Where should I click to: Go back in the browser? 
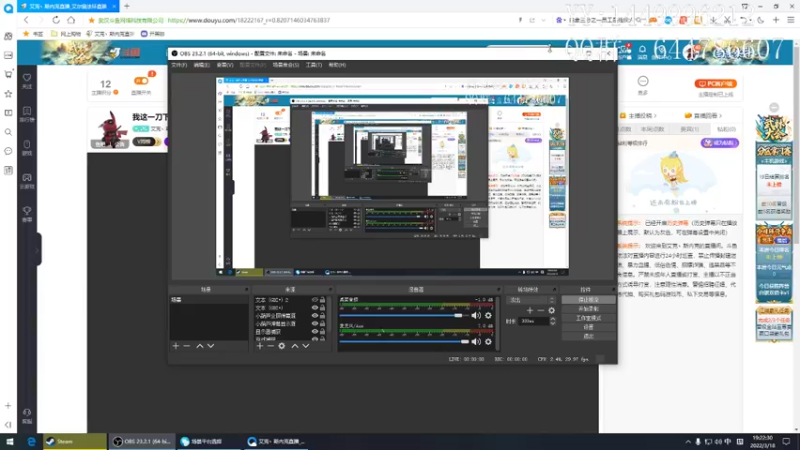tap(27, 20)
